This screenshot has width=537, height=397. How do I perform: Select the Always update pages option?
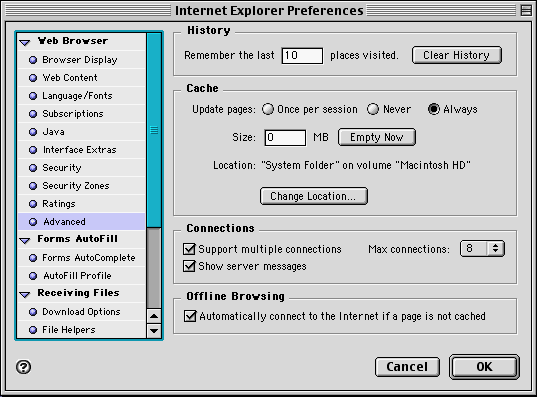pyautogui.click(x=434, y=109)
